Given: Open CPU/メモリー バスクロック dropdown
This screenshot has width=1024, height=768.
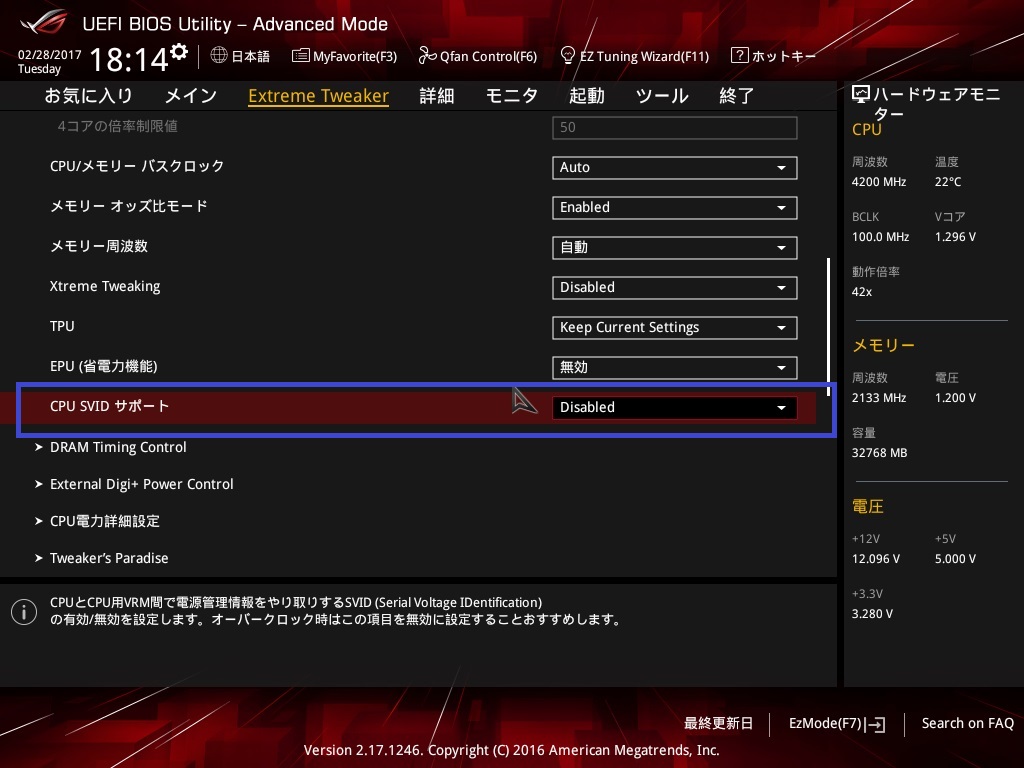Looking at the screenshot, I should click(x=675, y=168).
